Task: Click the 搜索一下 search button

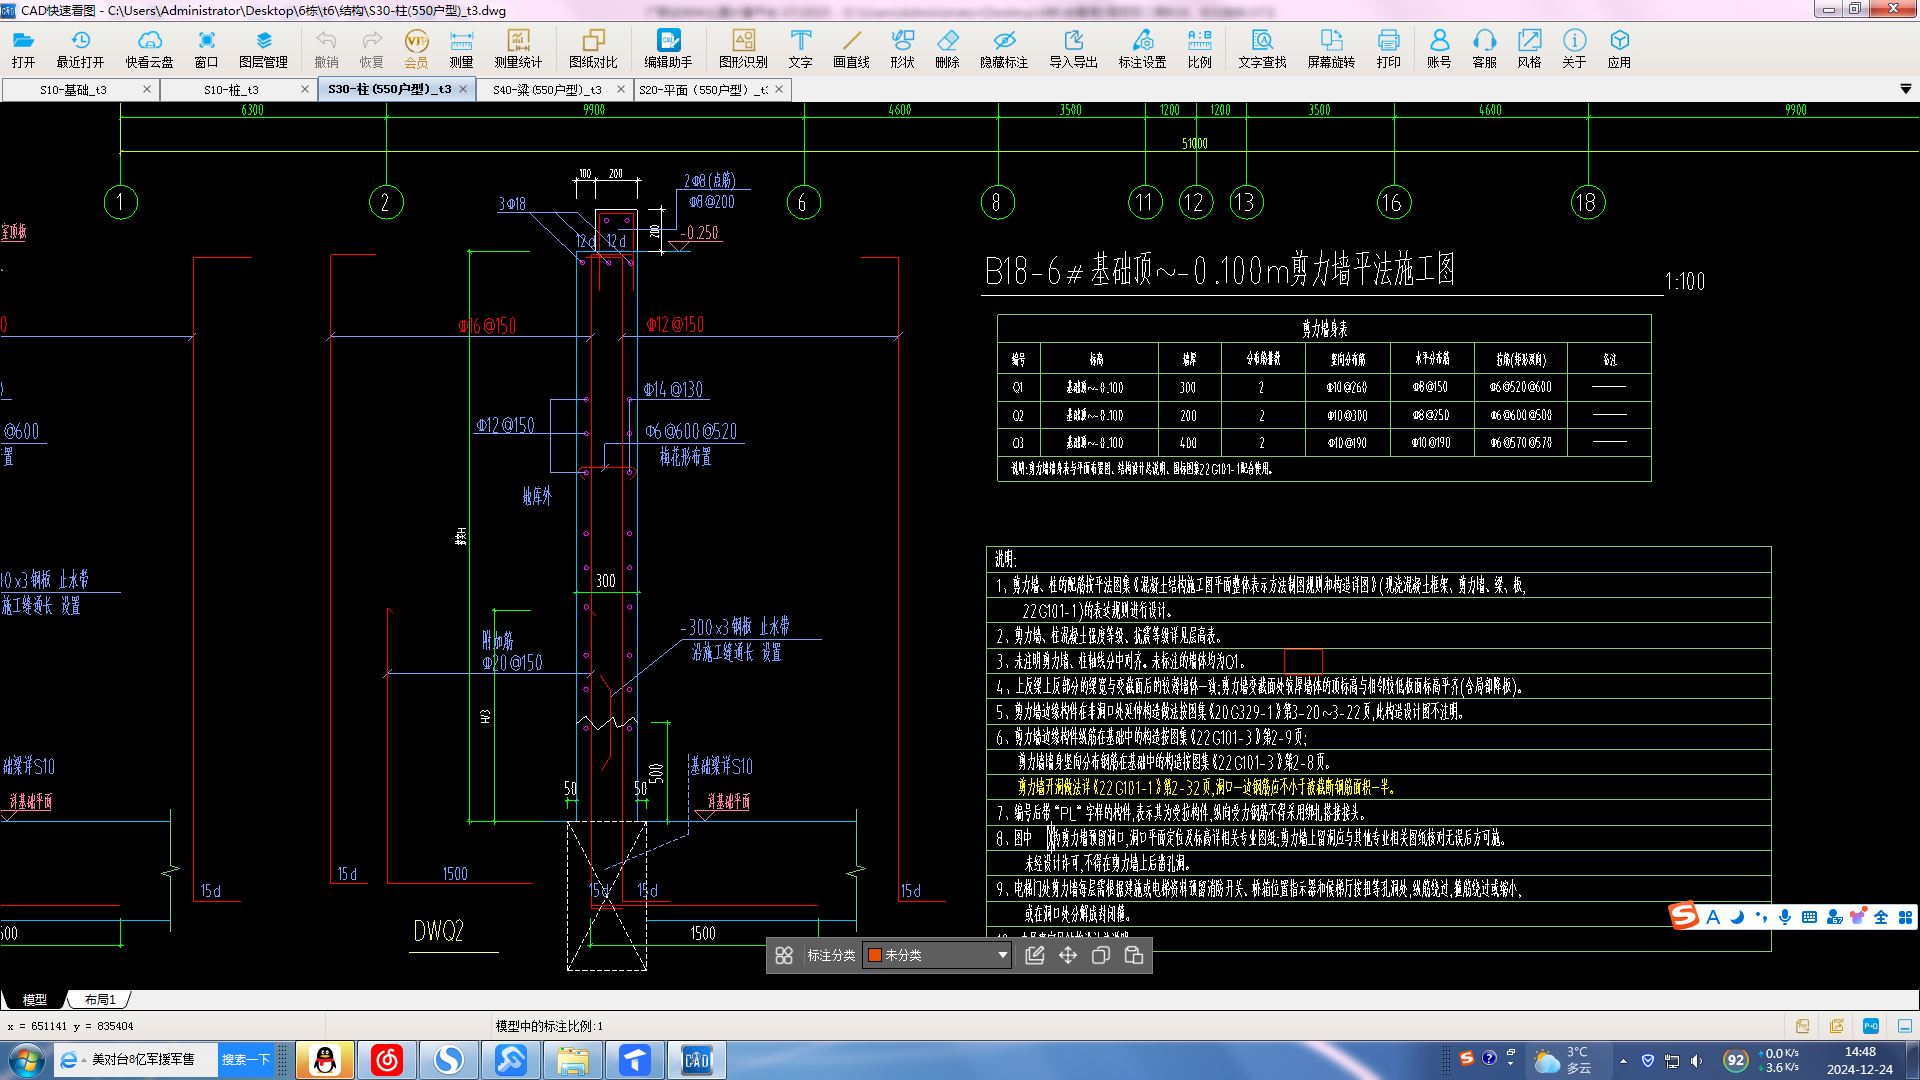Action: pos(246,1060)
